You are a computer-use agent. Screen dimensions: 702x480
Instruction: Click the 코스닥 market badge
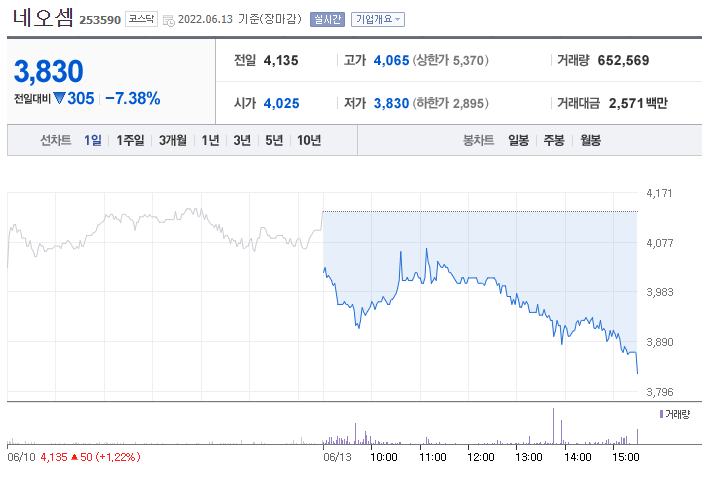[x=141, y=19]
